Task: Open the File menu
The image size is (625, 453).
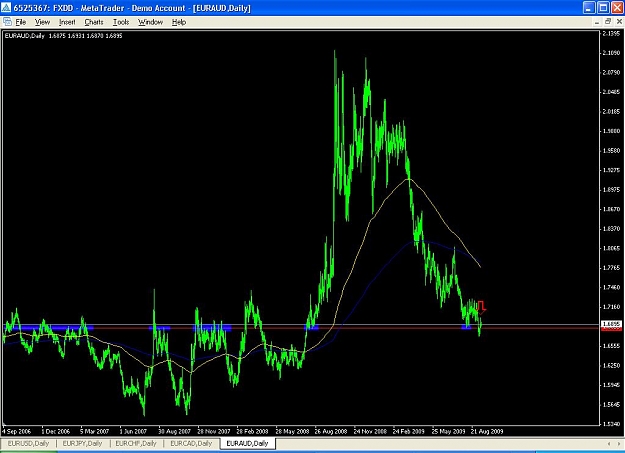Action: pos(21,22)
